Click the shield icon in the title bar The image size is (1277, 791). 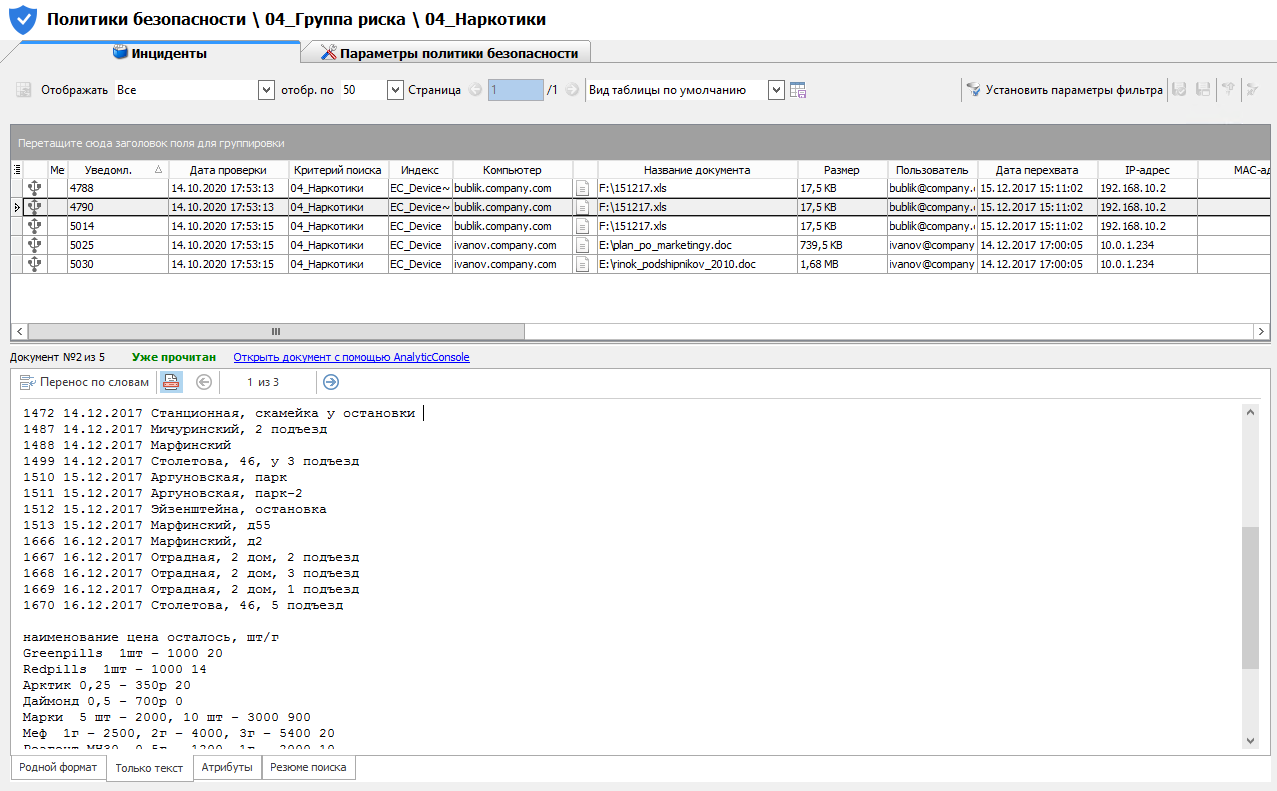(x=22, y=19)
